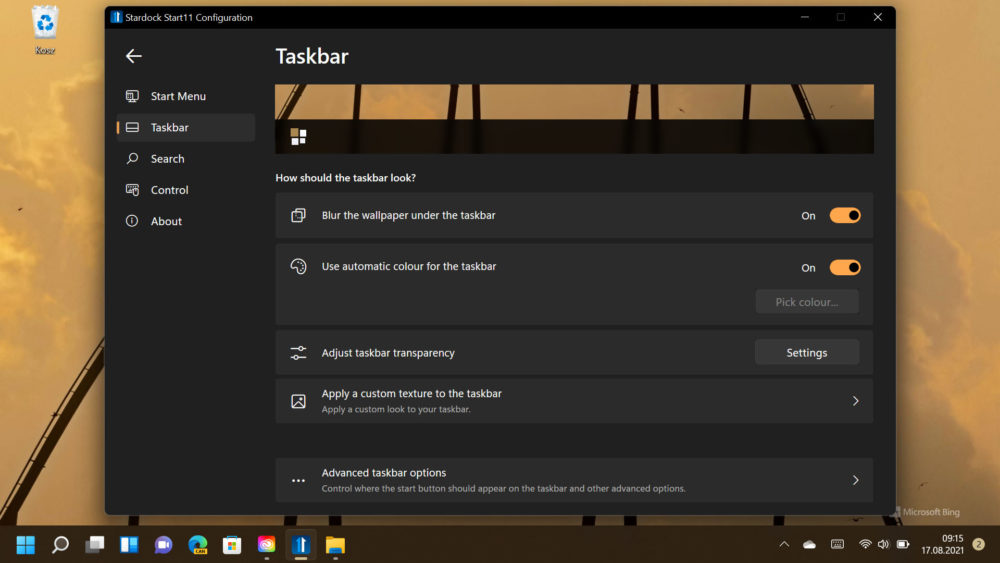Click the volume speaker tray icon
Screen dimensions: 1000x563
[x=883, y=545]
